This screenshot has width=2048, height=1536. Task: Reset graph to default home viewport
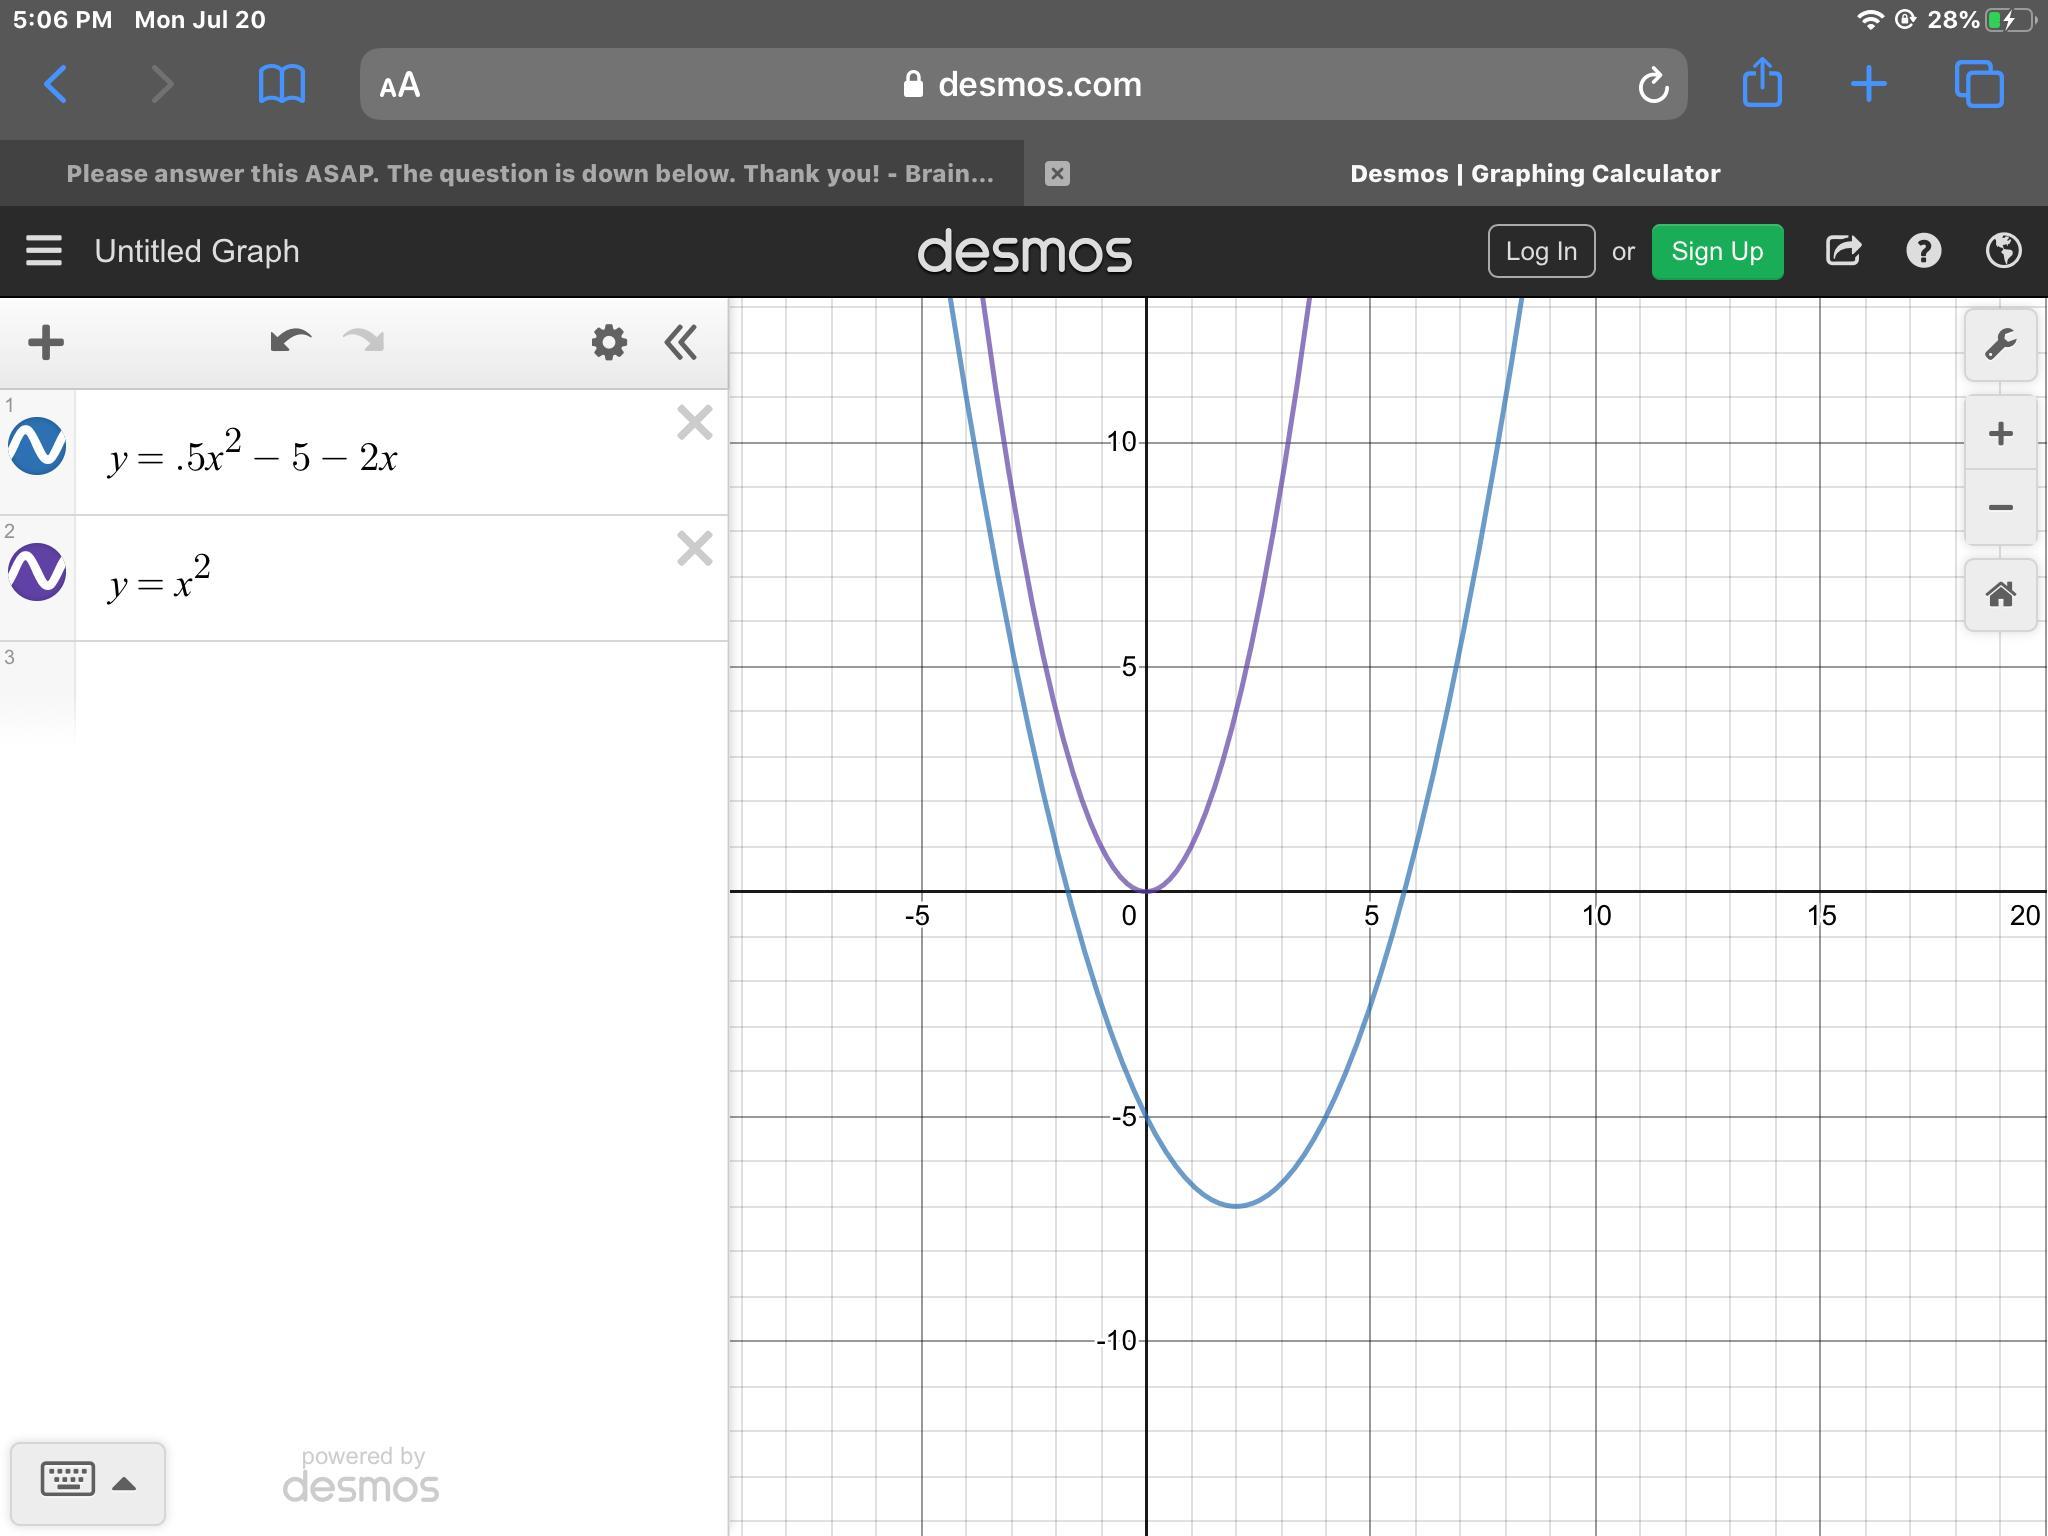tap(2000, 595)
